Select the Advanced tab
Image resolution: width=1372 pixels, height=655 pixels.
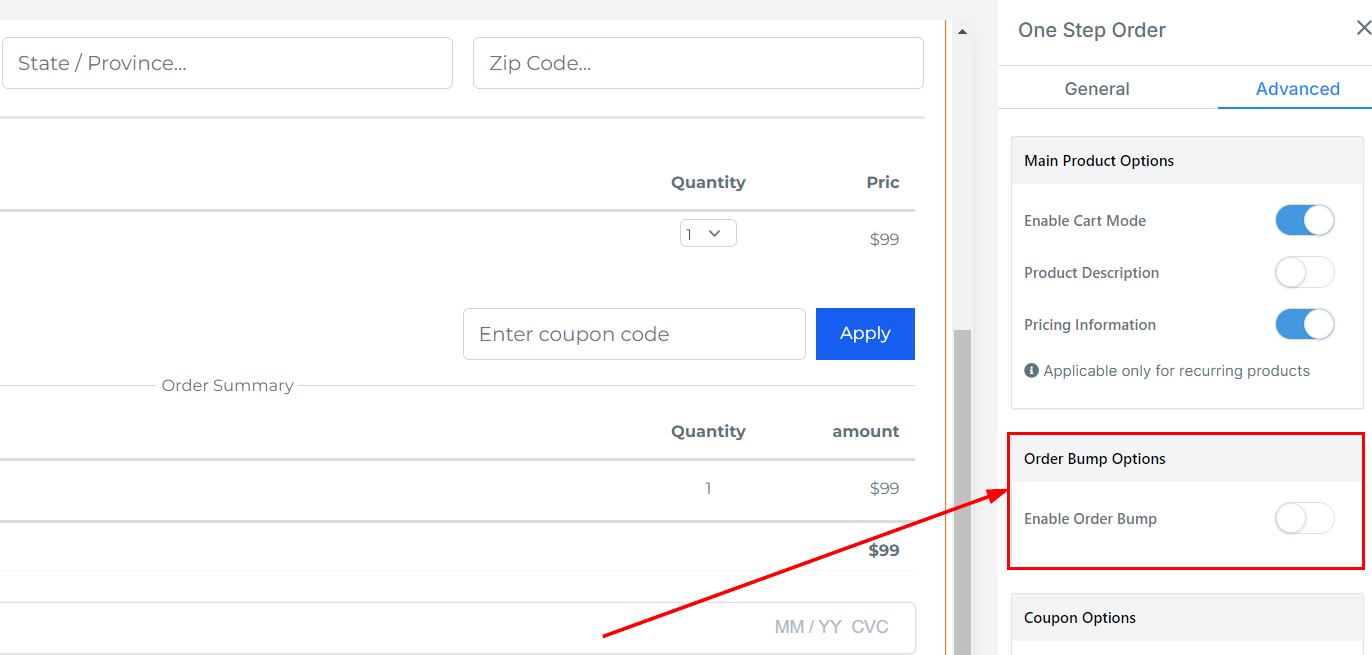click(1297, 89)
